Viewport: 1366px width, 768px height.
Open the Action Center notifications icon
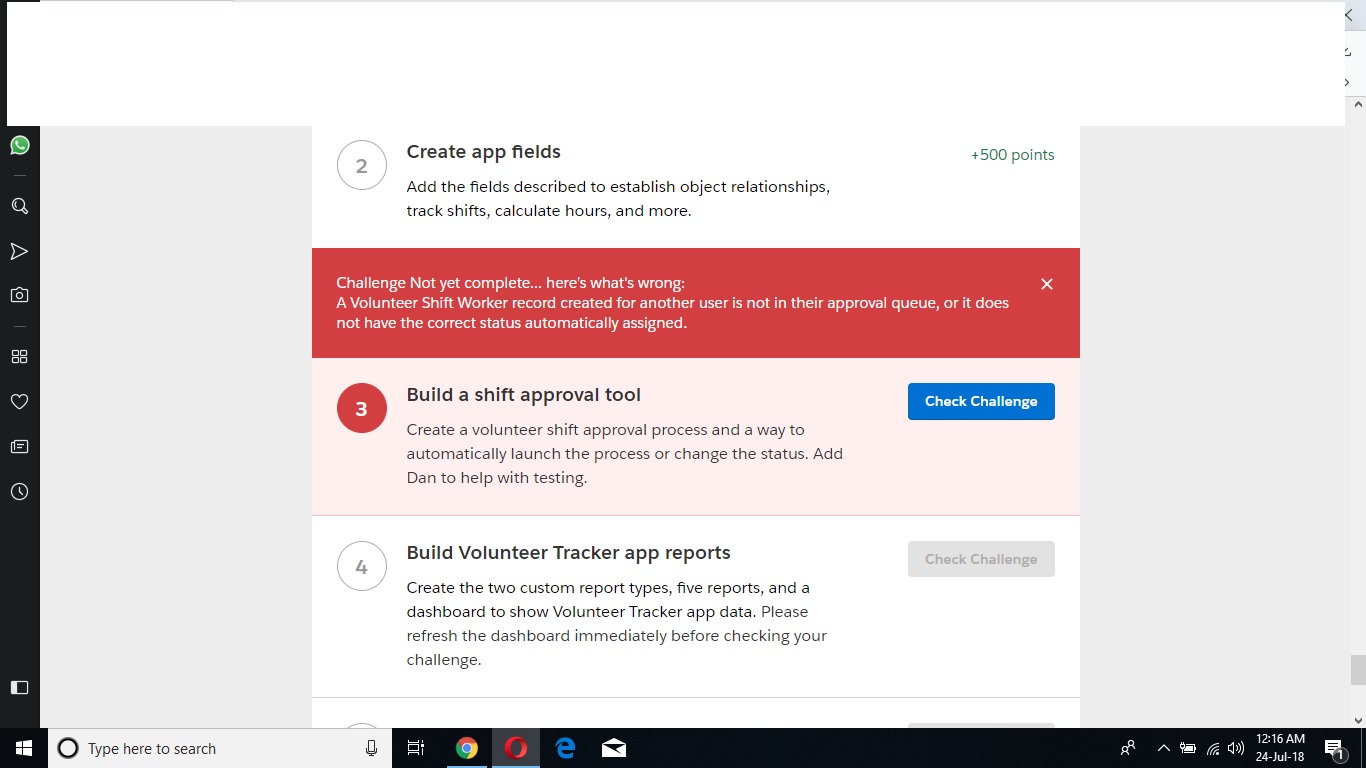point(1334,748)
